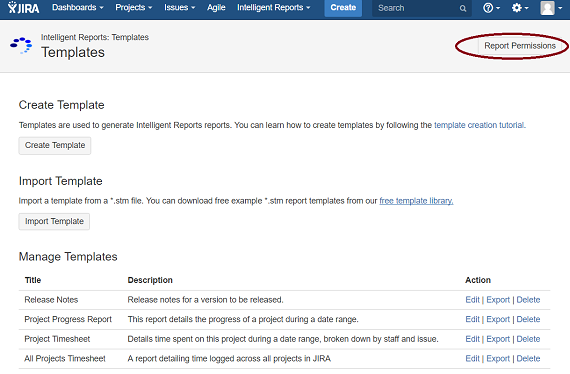The height and width of the screenshot is (374, 570).
Task: Delete the All Projects Timesheet template
Action: [x=528, y=359]
